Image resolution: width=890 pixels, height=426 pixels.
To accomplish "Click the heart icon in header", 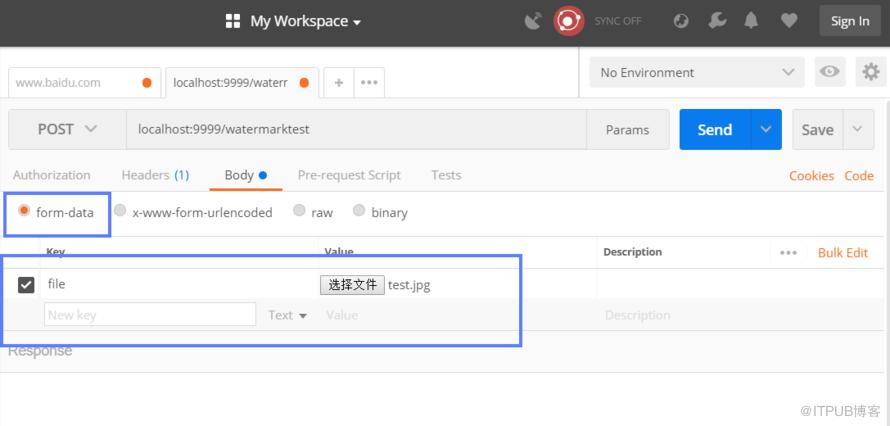I will tap(788, 21).
